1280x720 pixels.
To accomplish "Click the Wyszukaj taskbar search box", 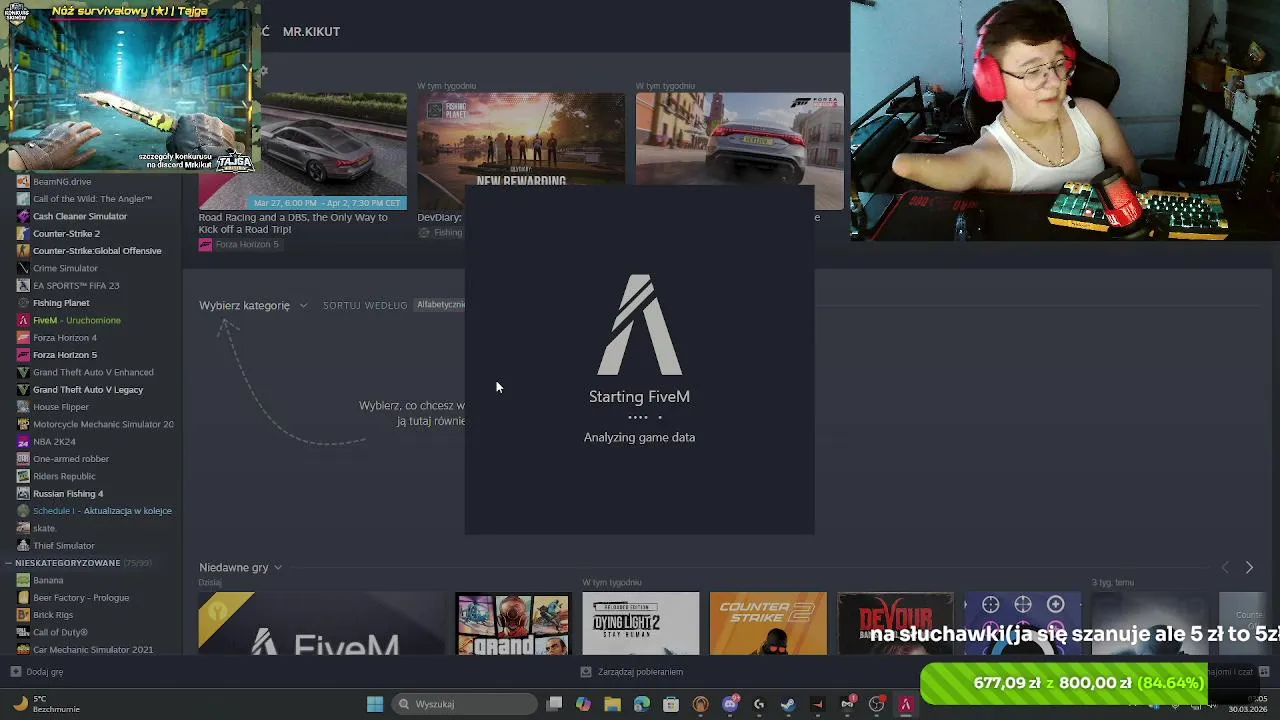I will [463, 704].
